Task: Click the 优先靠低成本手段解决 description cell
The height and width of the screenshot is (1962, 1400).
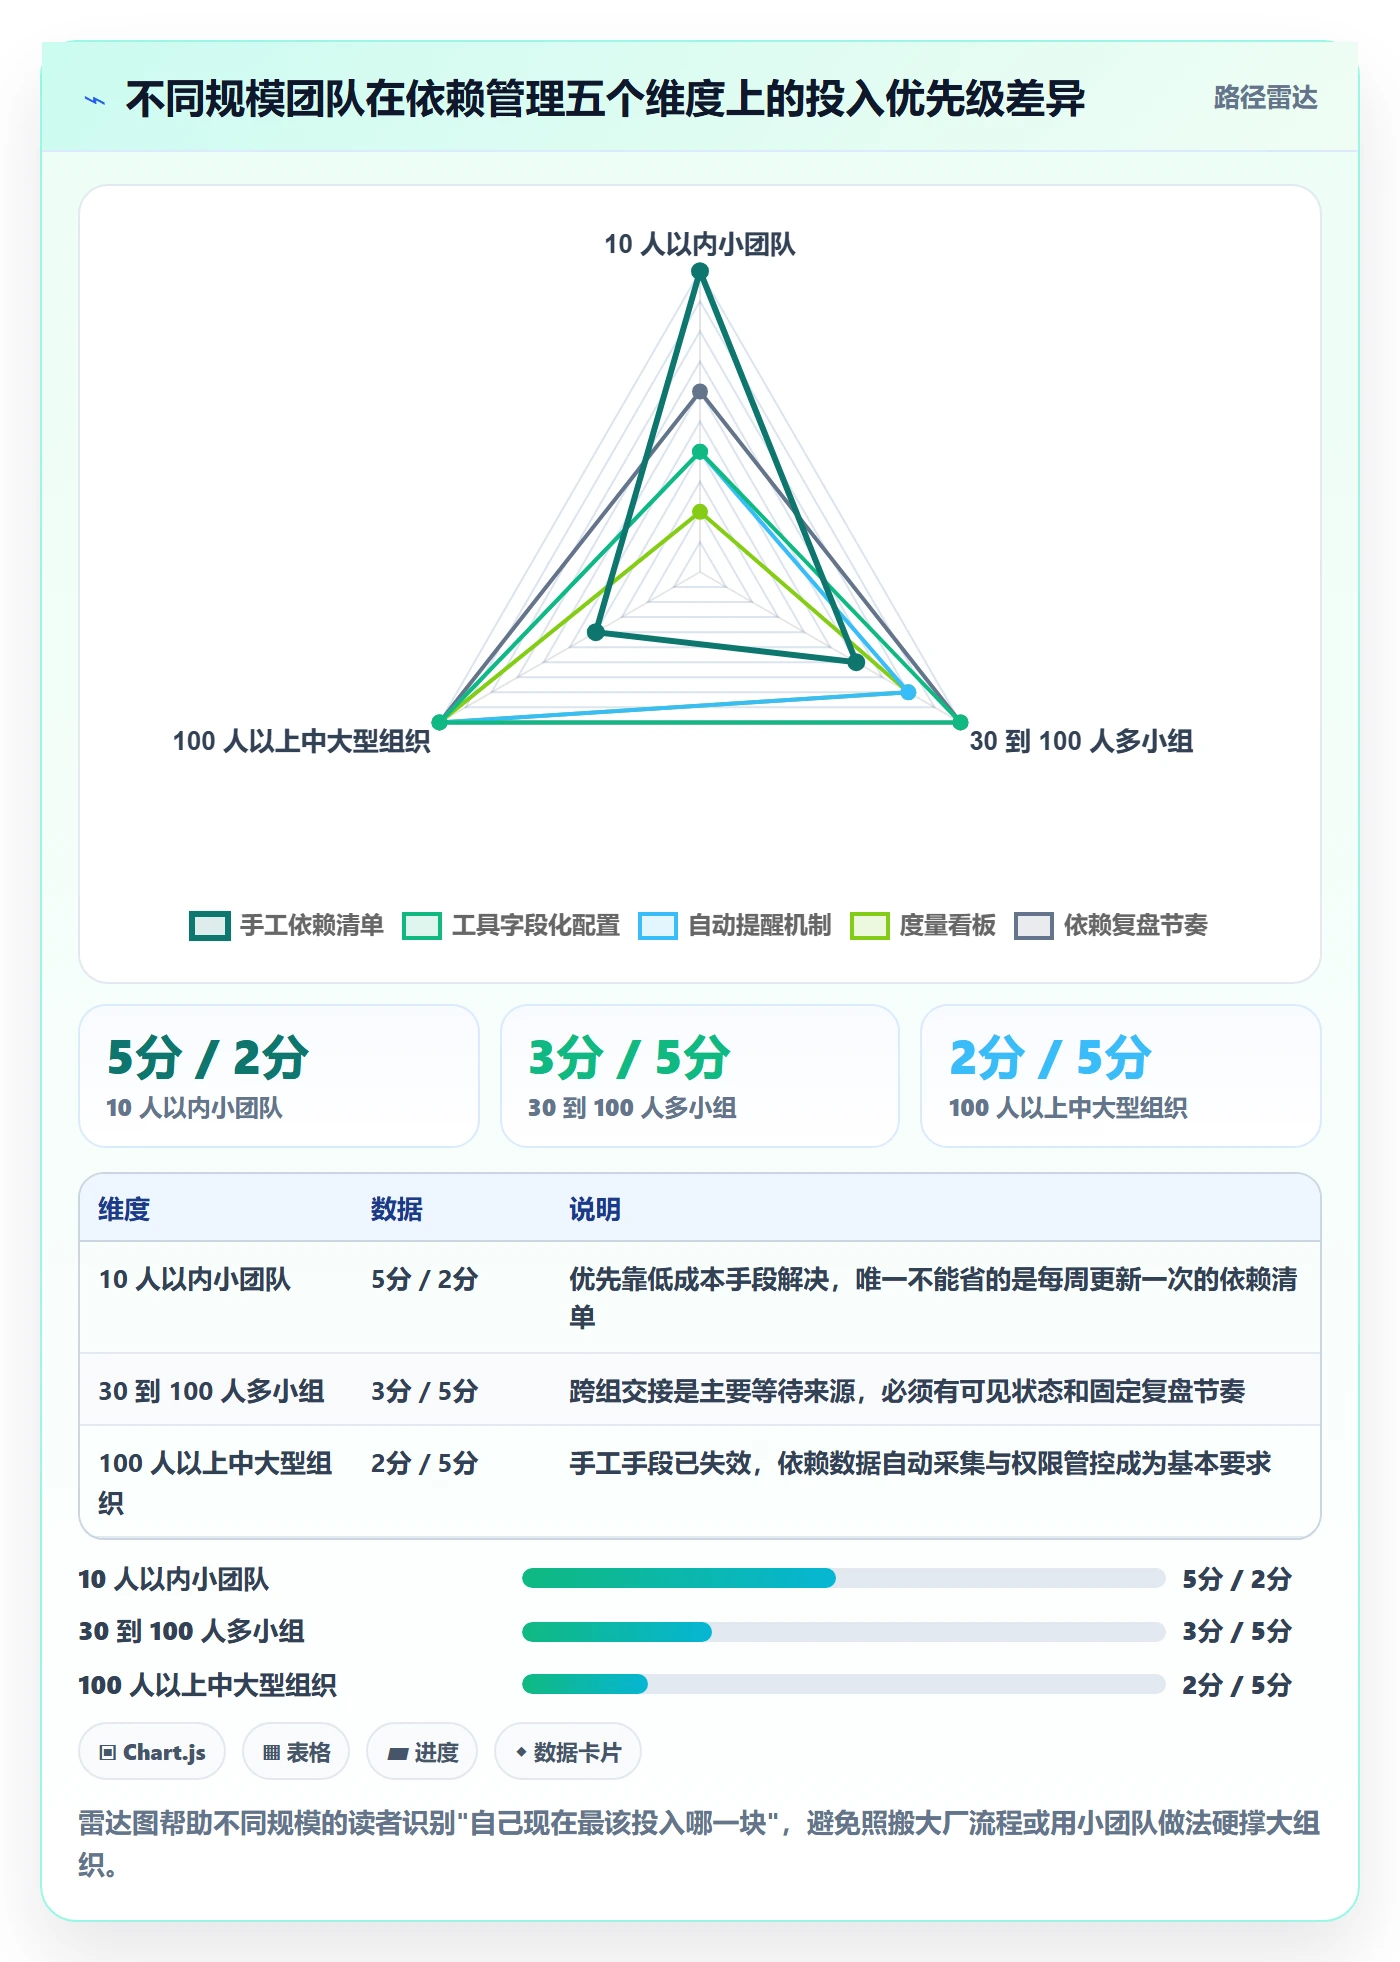Action: (x=933, y=1298)
